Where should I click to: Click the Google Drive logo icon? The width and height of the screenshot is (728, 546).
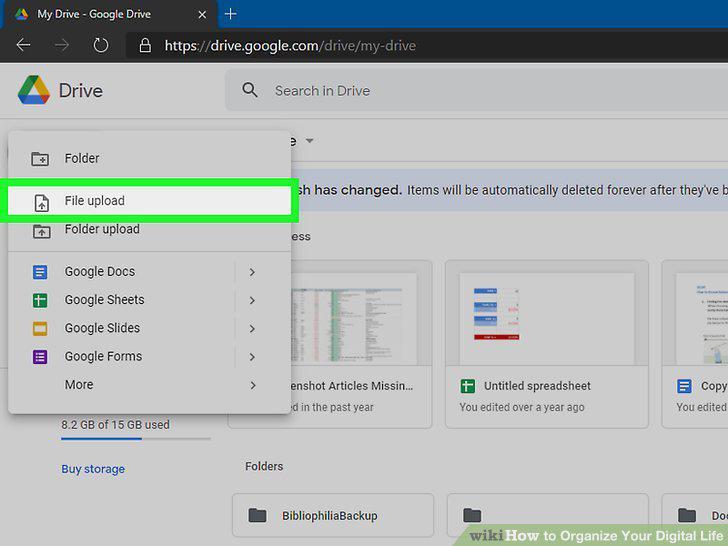coord(34,90)
